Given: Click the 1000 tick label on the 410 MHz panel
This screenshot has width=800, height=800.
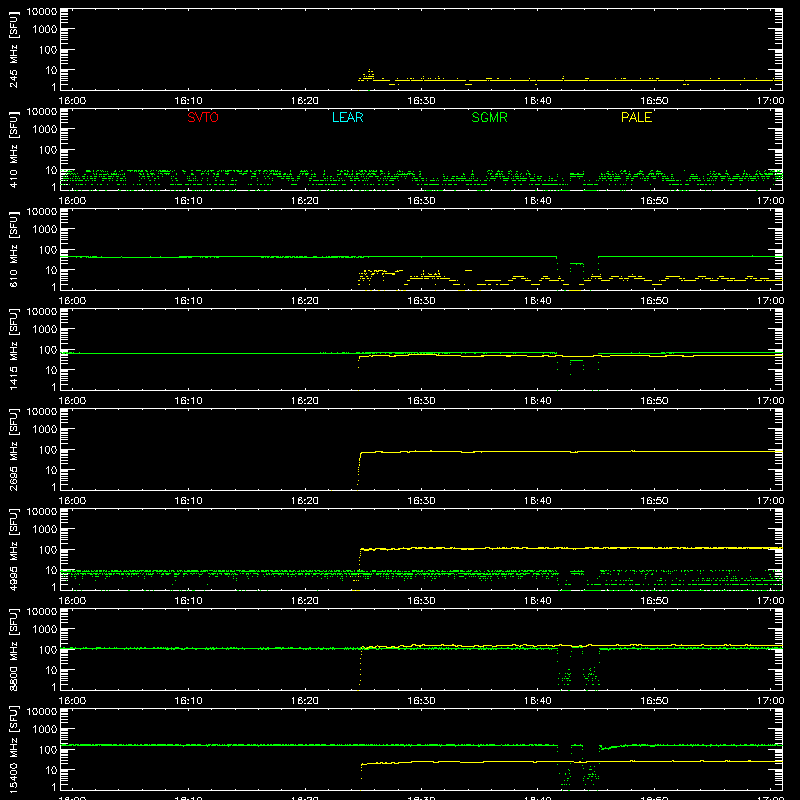Looking at the screenshot, I should pos(45,130).
